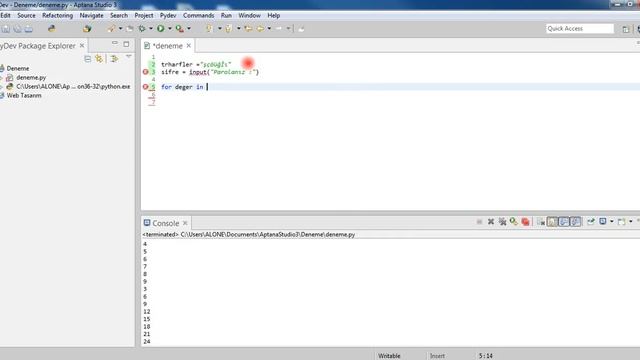
Task: Open the Forward navigation dropdown arrow
Action: point(289,29)
